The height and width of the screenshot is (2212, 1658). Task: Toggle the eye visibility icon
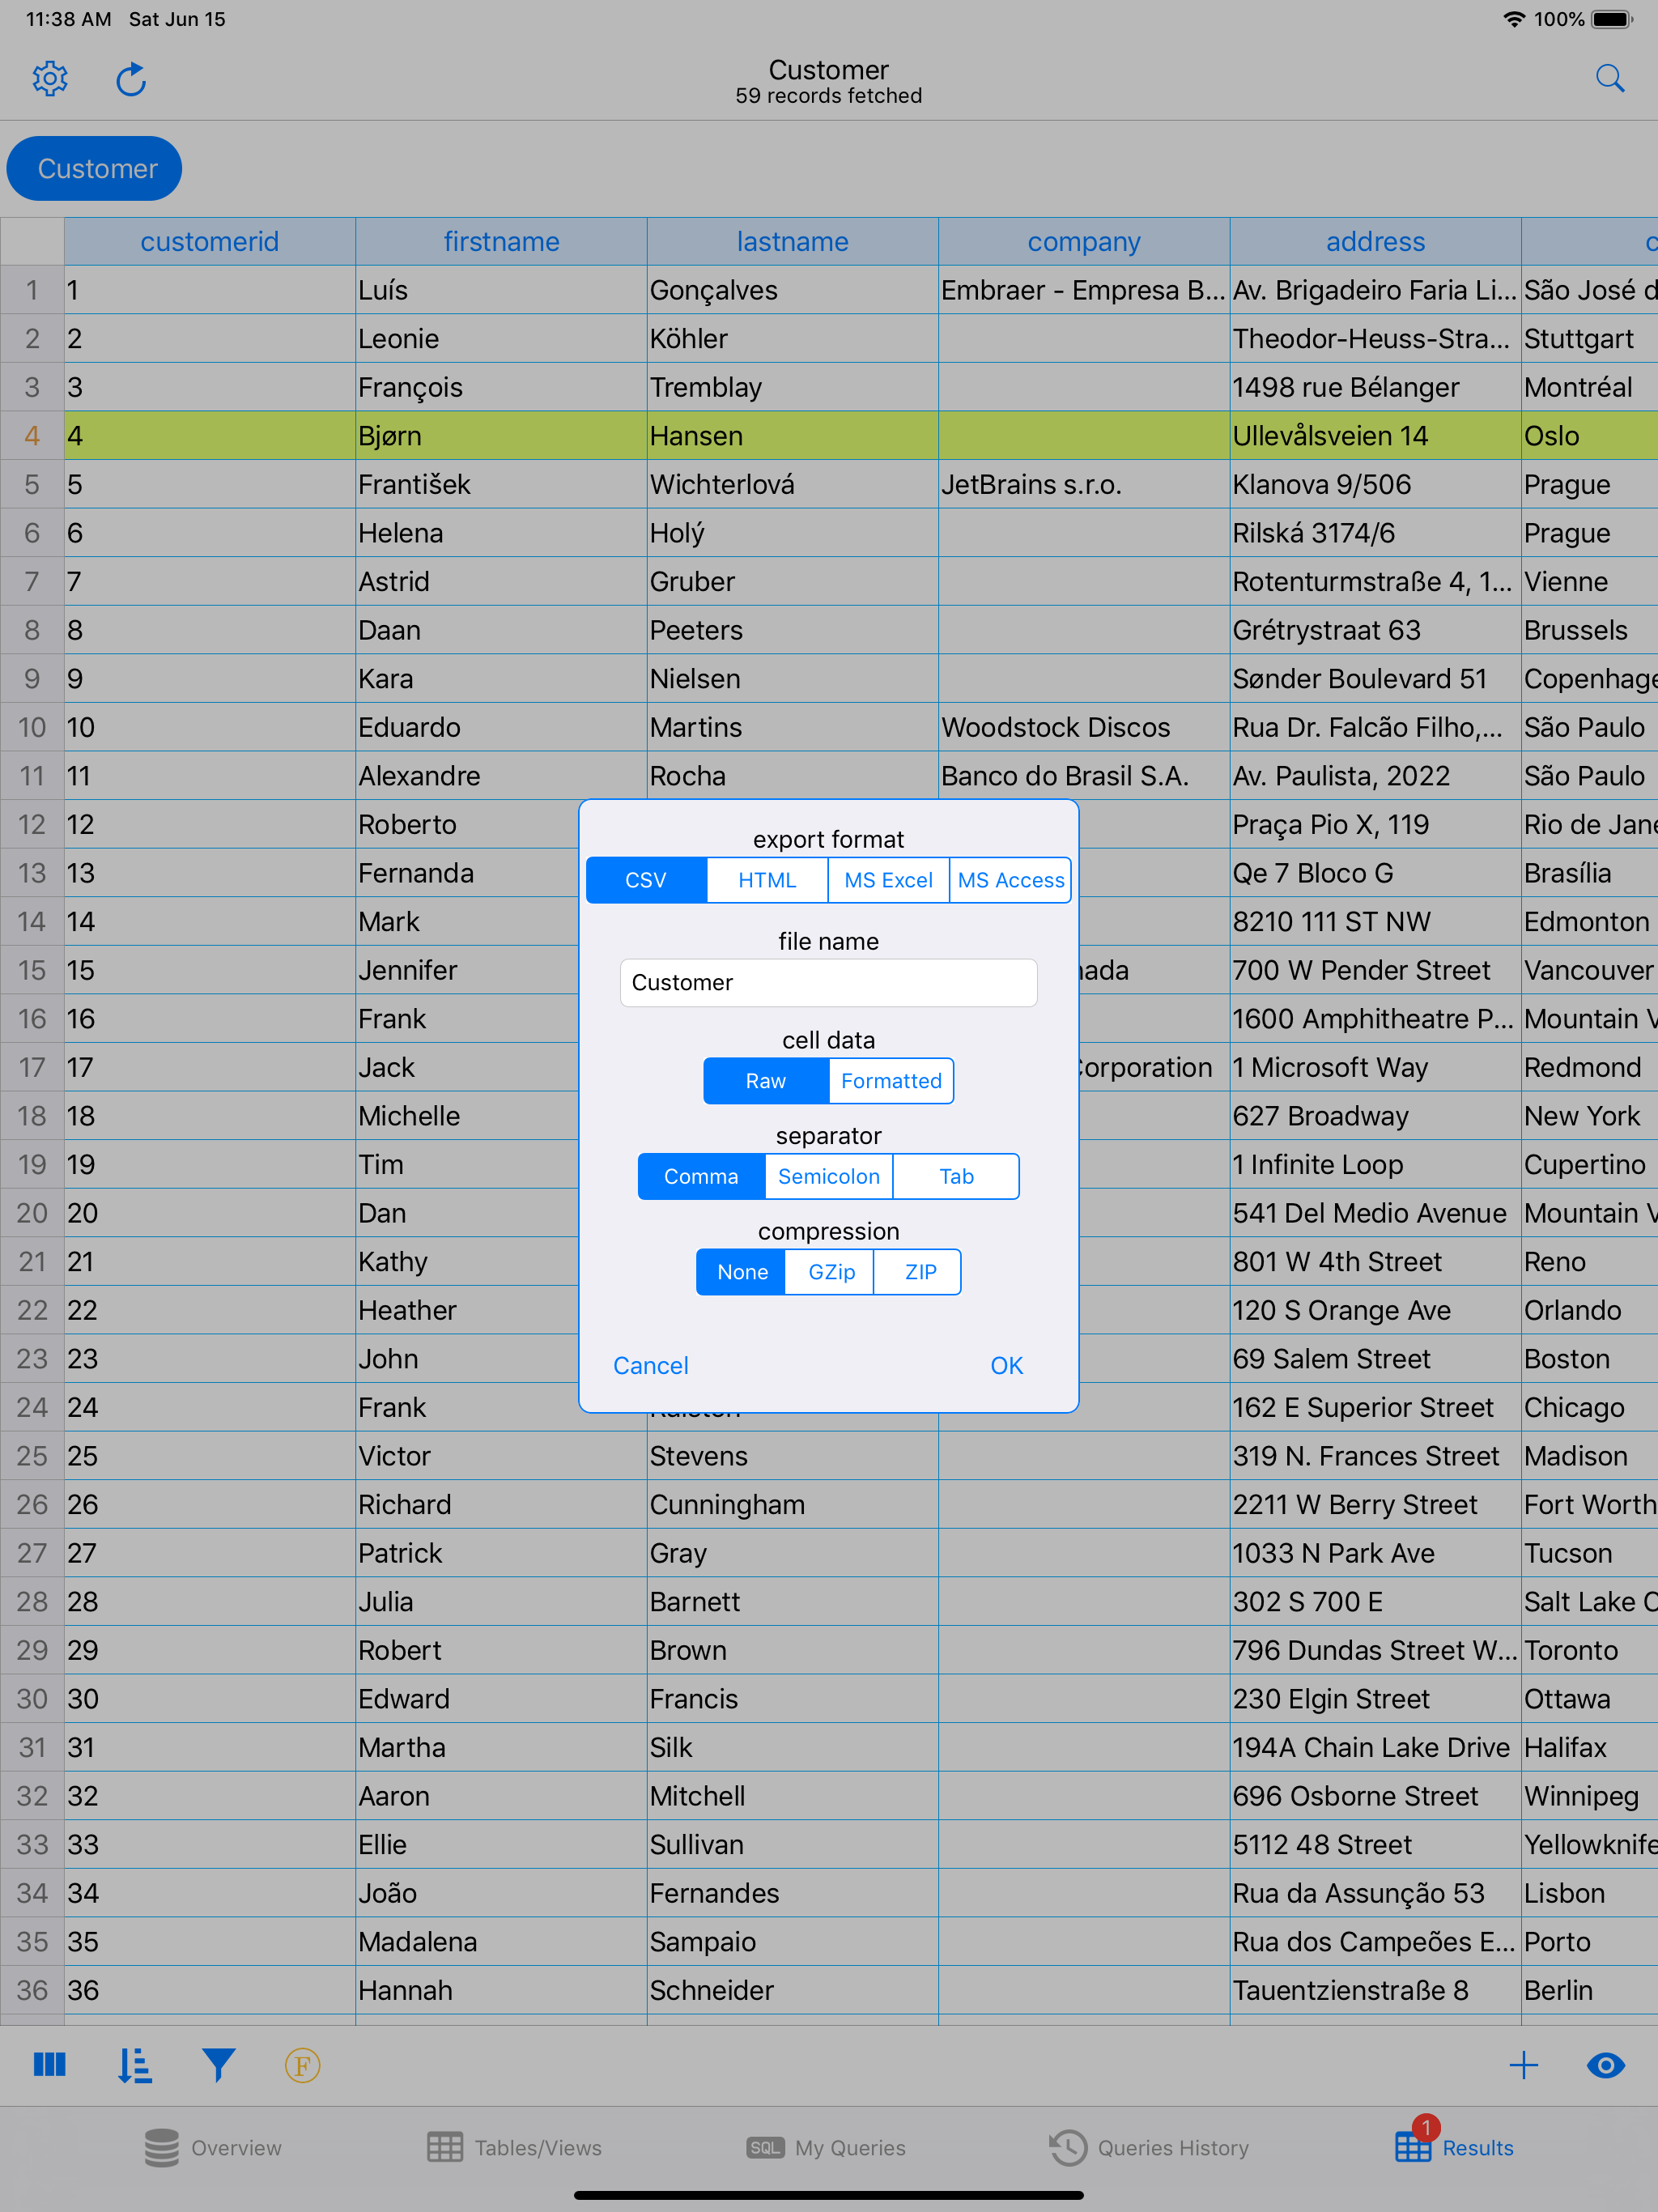[x=1605, y=2064]
